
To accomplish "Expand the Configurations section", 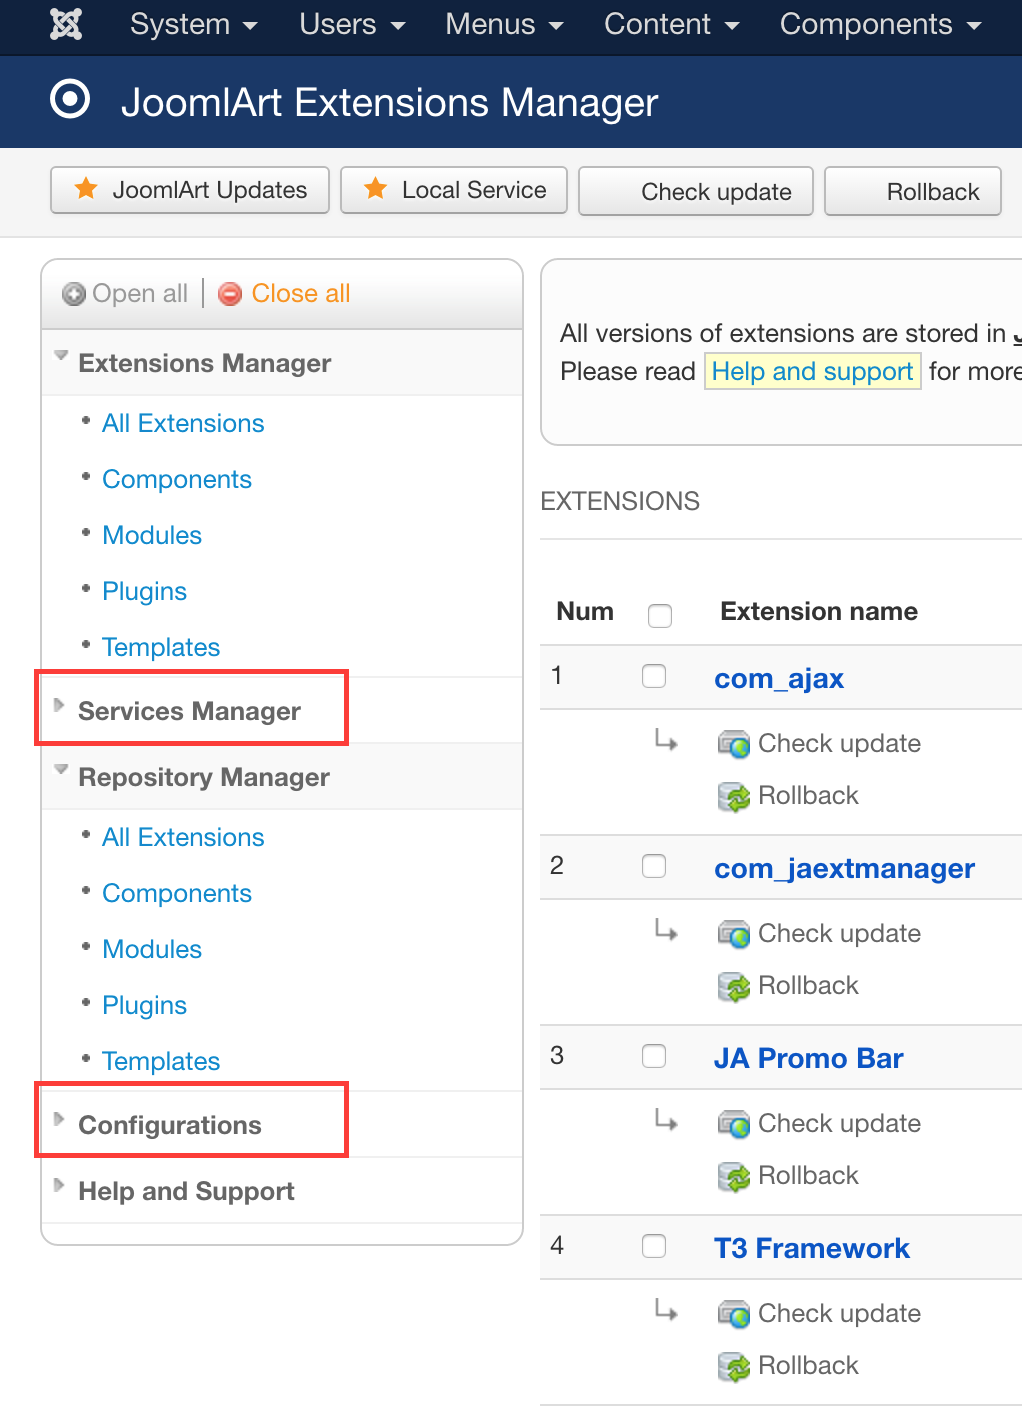I will pyautogui.click(x=169, y=1125).
